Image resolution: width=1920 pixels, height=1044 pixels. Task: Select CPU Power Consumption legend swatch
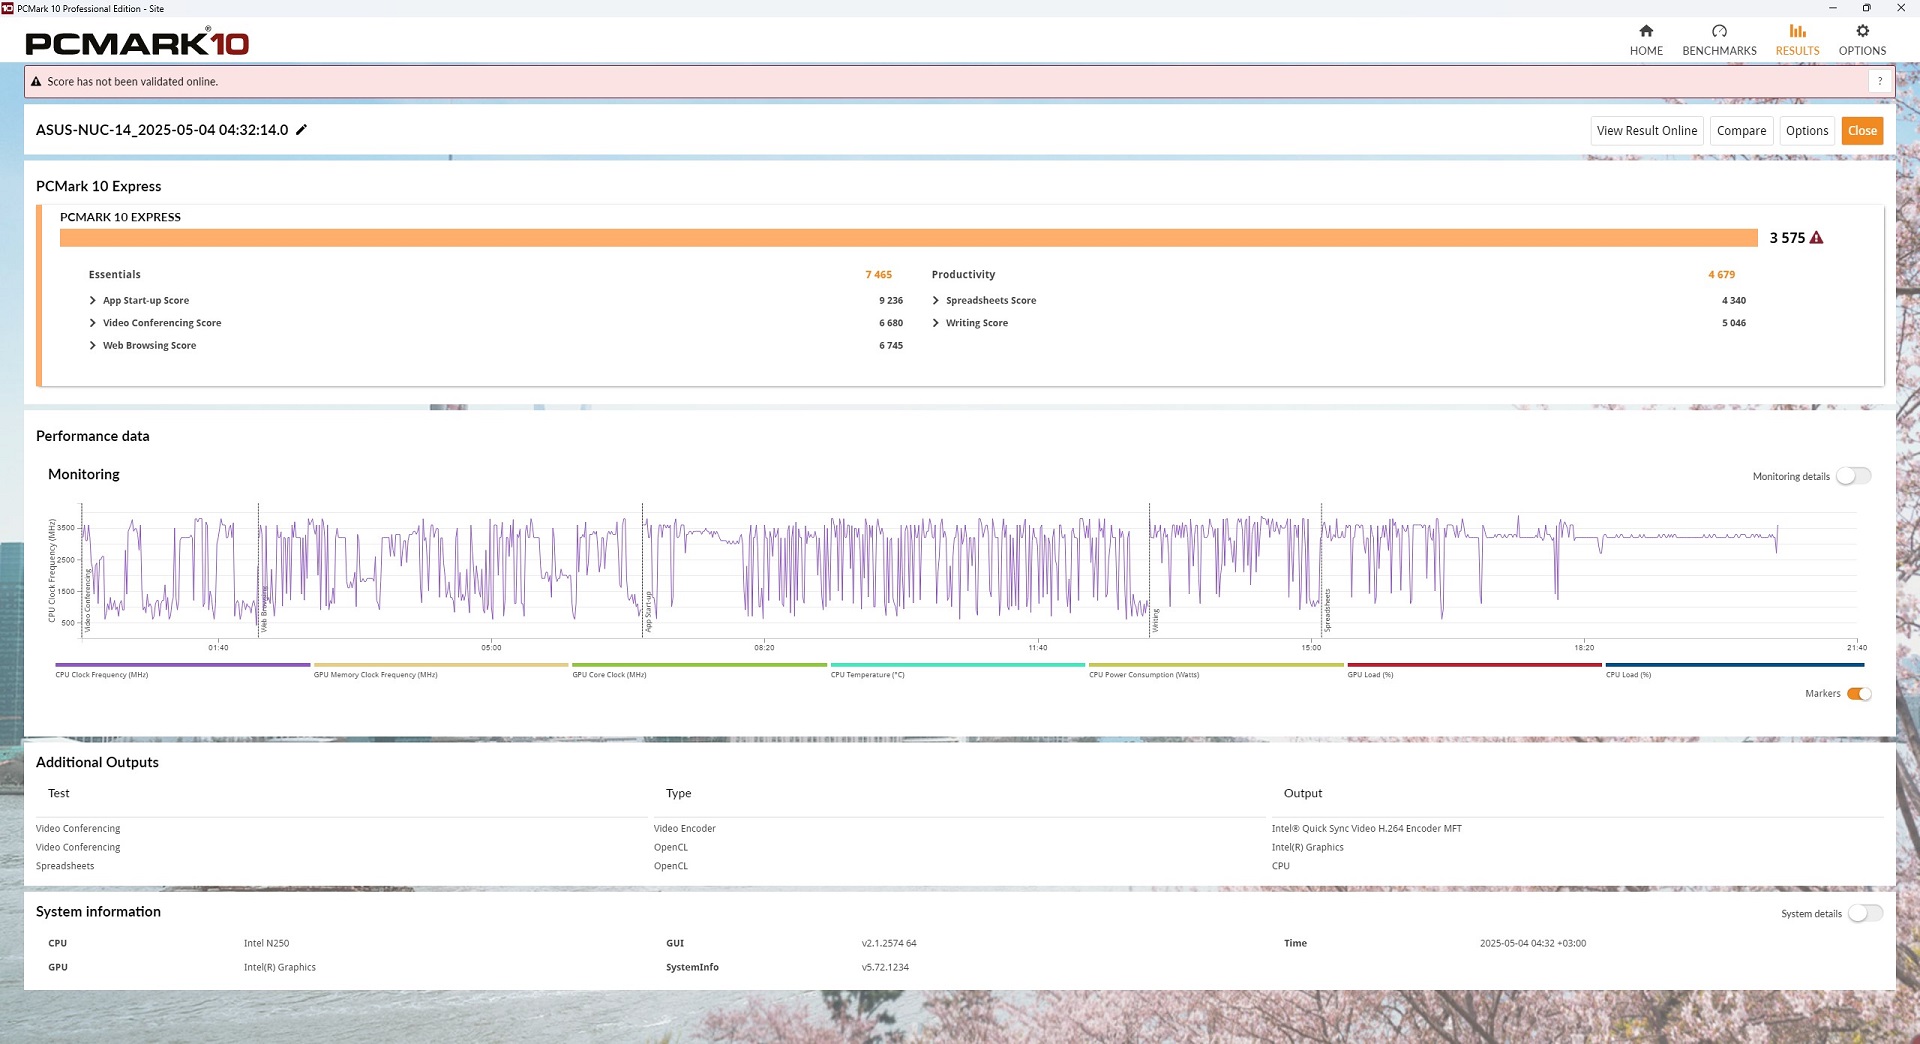click(1216, 665)
